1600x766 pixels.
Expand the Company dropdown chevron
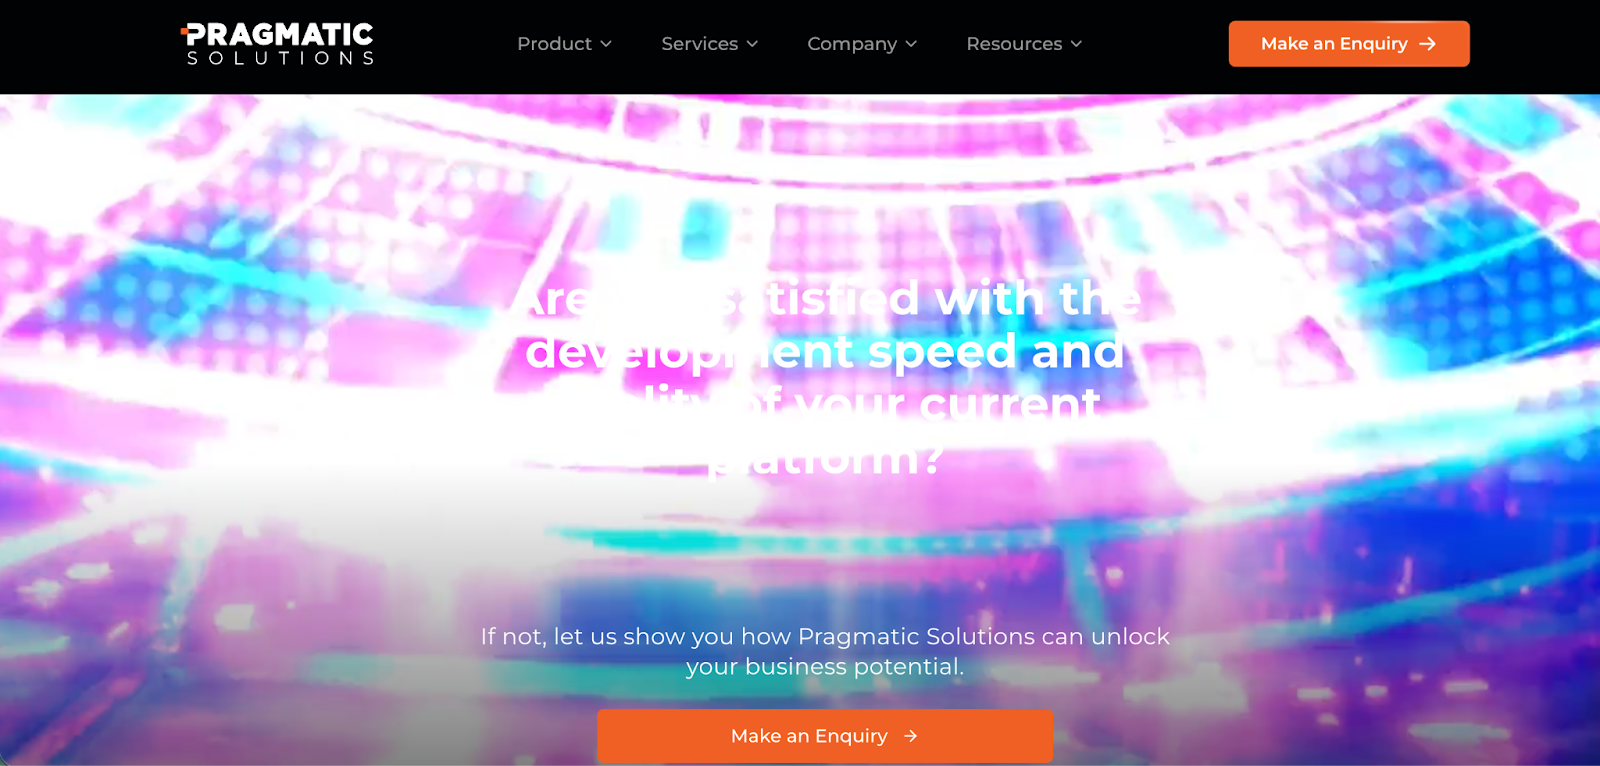[911, 44]
